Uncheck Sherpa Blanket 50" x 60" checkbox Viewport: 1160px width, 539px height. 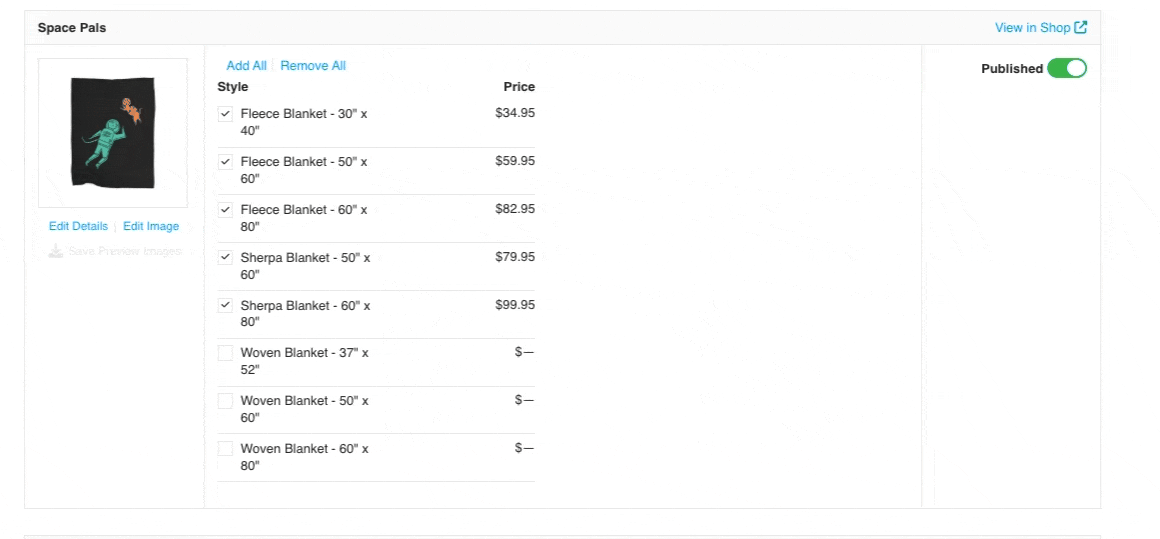coord(226,258)
